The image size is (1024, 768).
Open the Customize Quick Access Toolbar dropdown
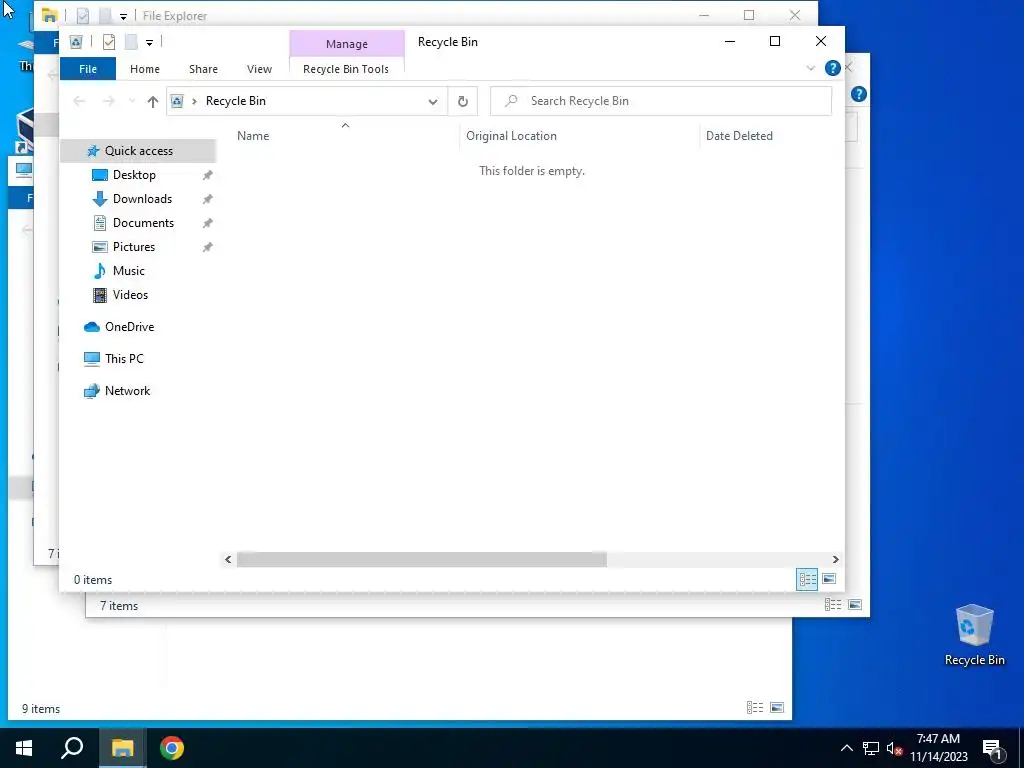tap(150, 43)
